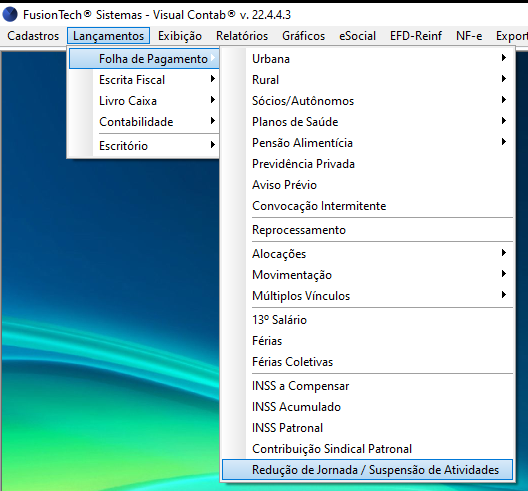The height and width of the screenshot is (491, 528).
Task: Open the Gráficos menu
Action: tap(303, 36)
